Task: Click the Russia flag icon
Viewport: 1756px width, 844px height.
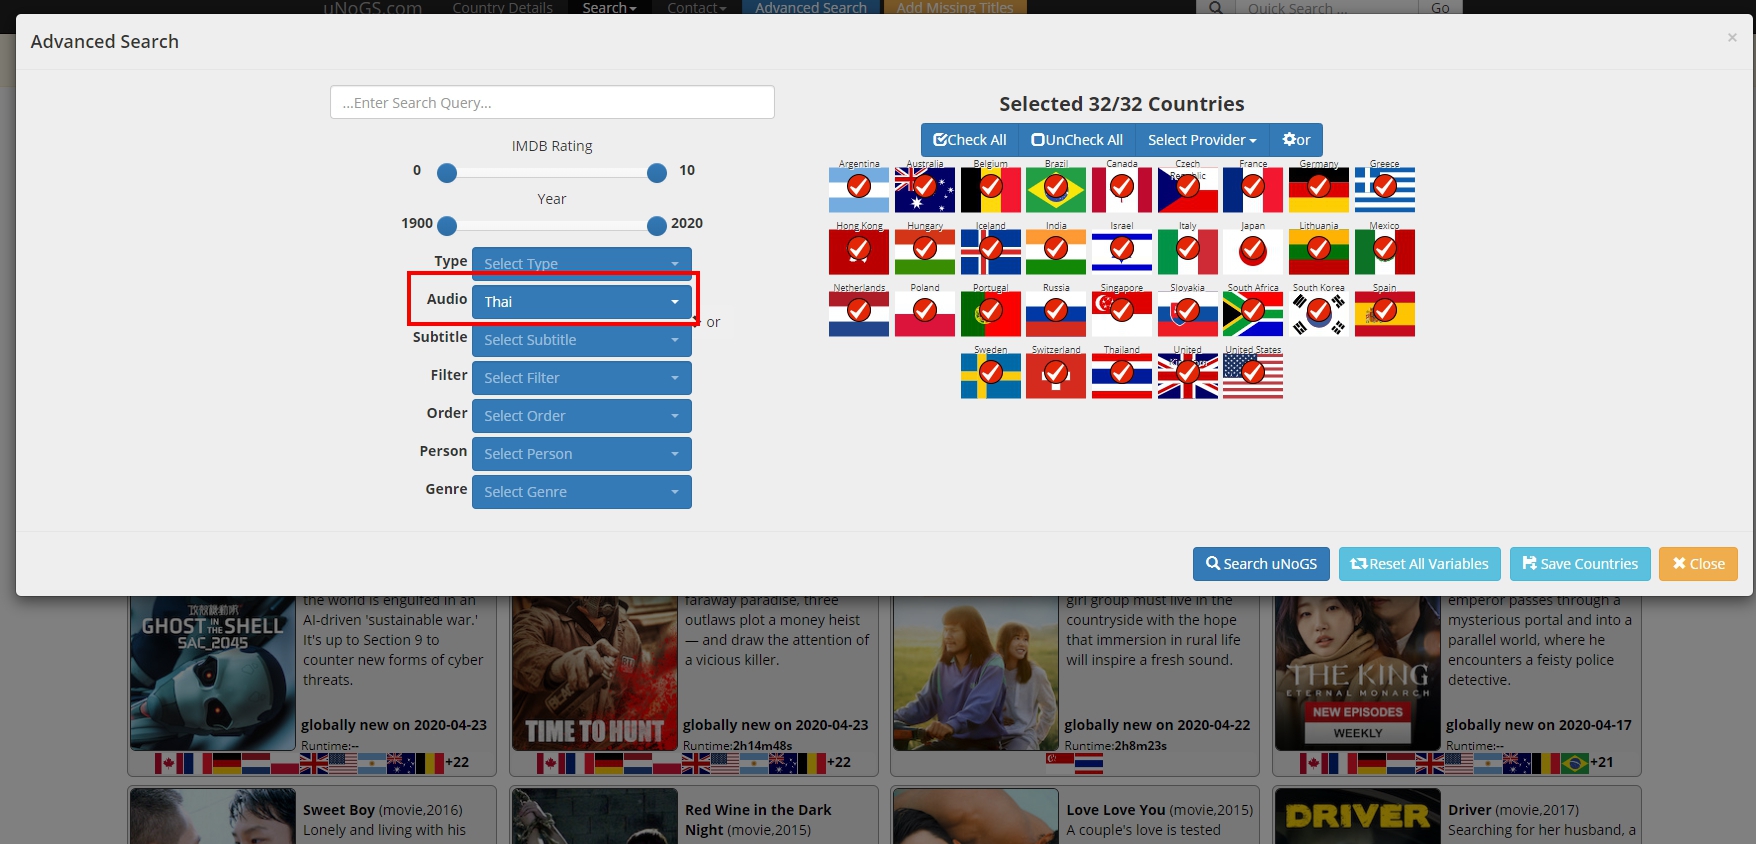Action: click(x=1056, y=313)
